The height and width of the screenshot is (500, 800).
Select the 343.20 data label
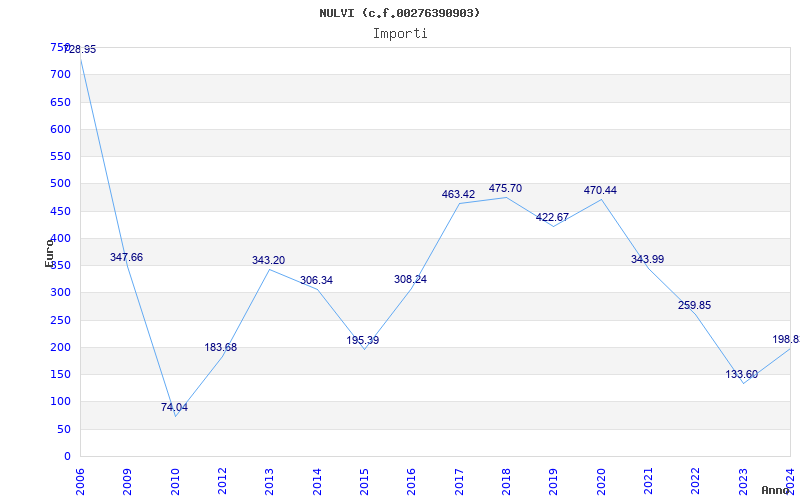coord(268,261)
